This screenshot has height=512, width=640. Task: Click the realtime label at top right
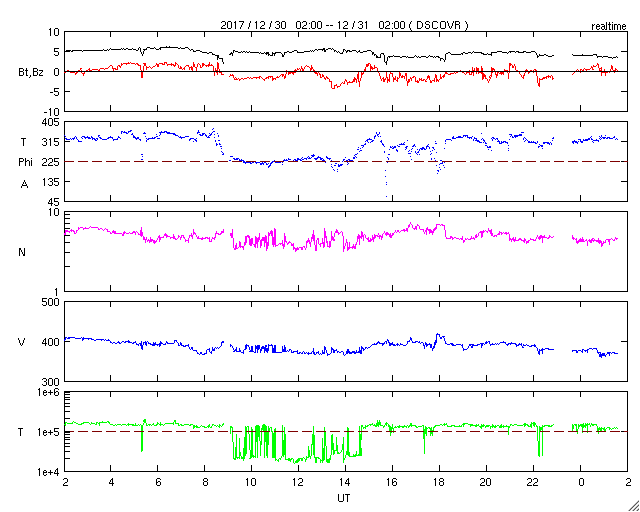pyautogui.click(x=609, y=24)
